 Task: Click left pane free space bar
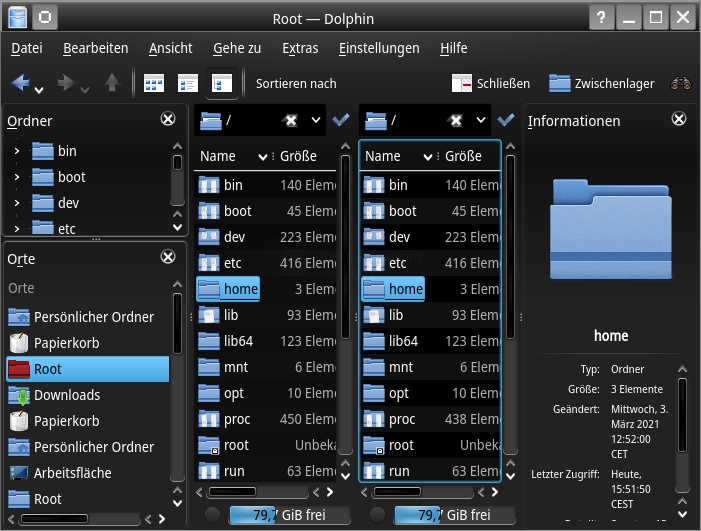pos(290,515)
